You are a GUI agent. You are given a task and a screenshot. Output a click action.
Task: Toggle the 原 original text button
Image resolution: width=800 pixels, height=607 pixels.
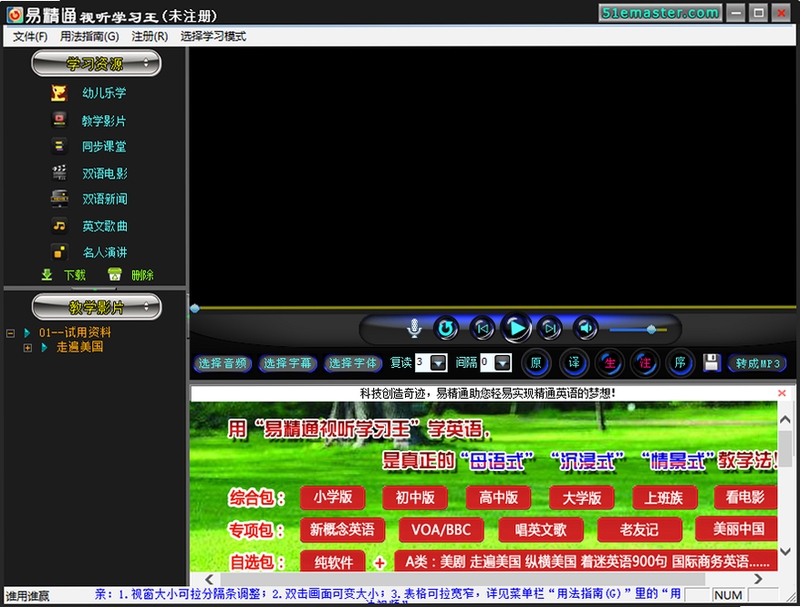coord(536,363)
